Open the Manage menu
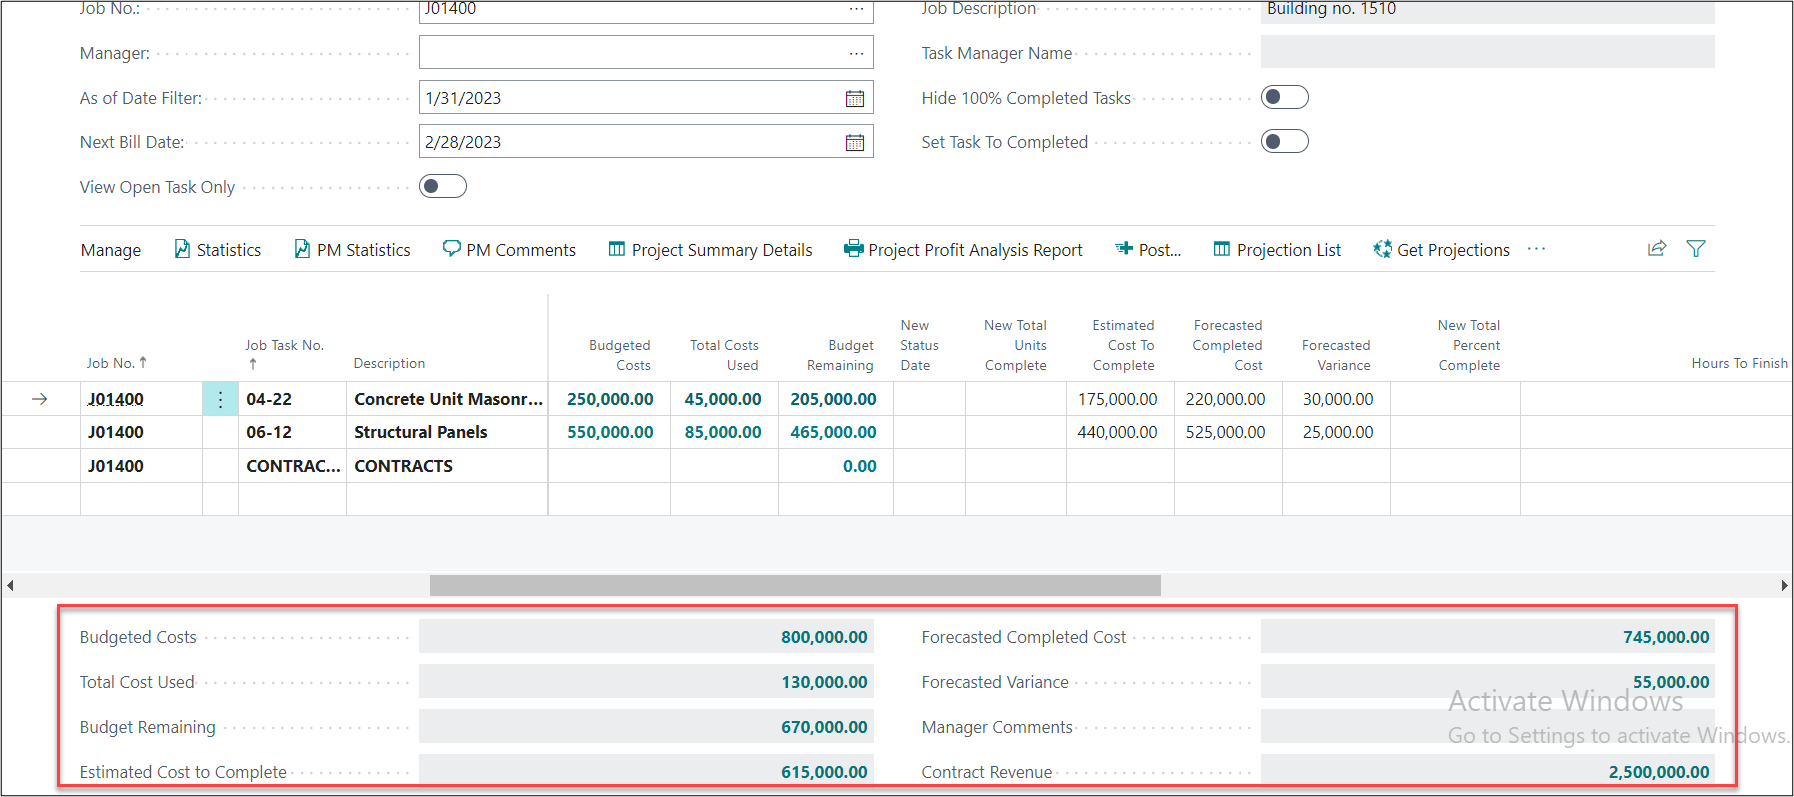 (111, 250)
